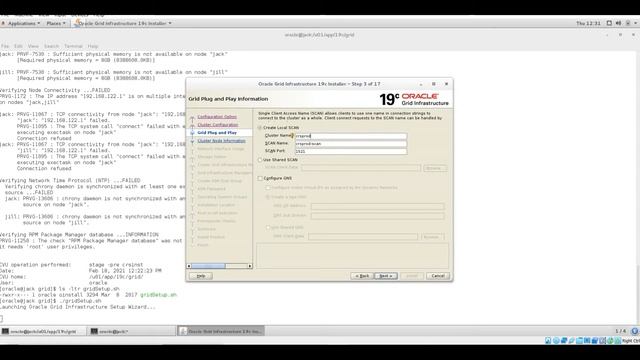Select Grid Plug and Play step
Screen dimensions: 640x360
pos(217,133)
